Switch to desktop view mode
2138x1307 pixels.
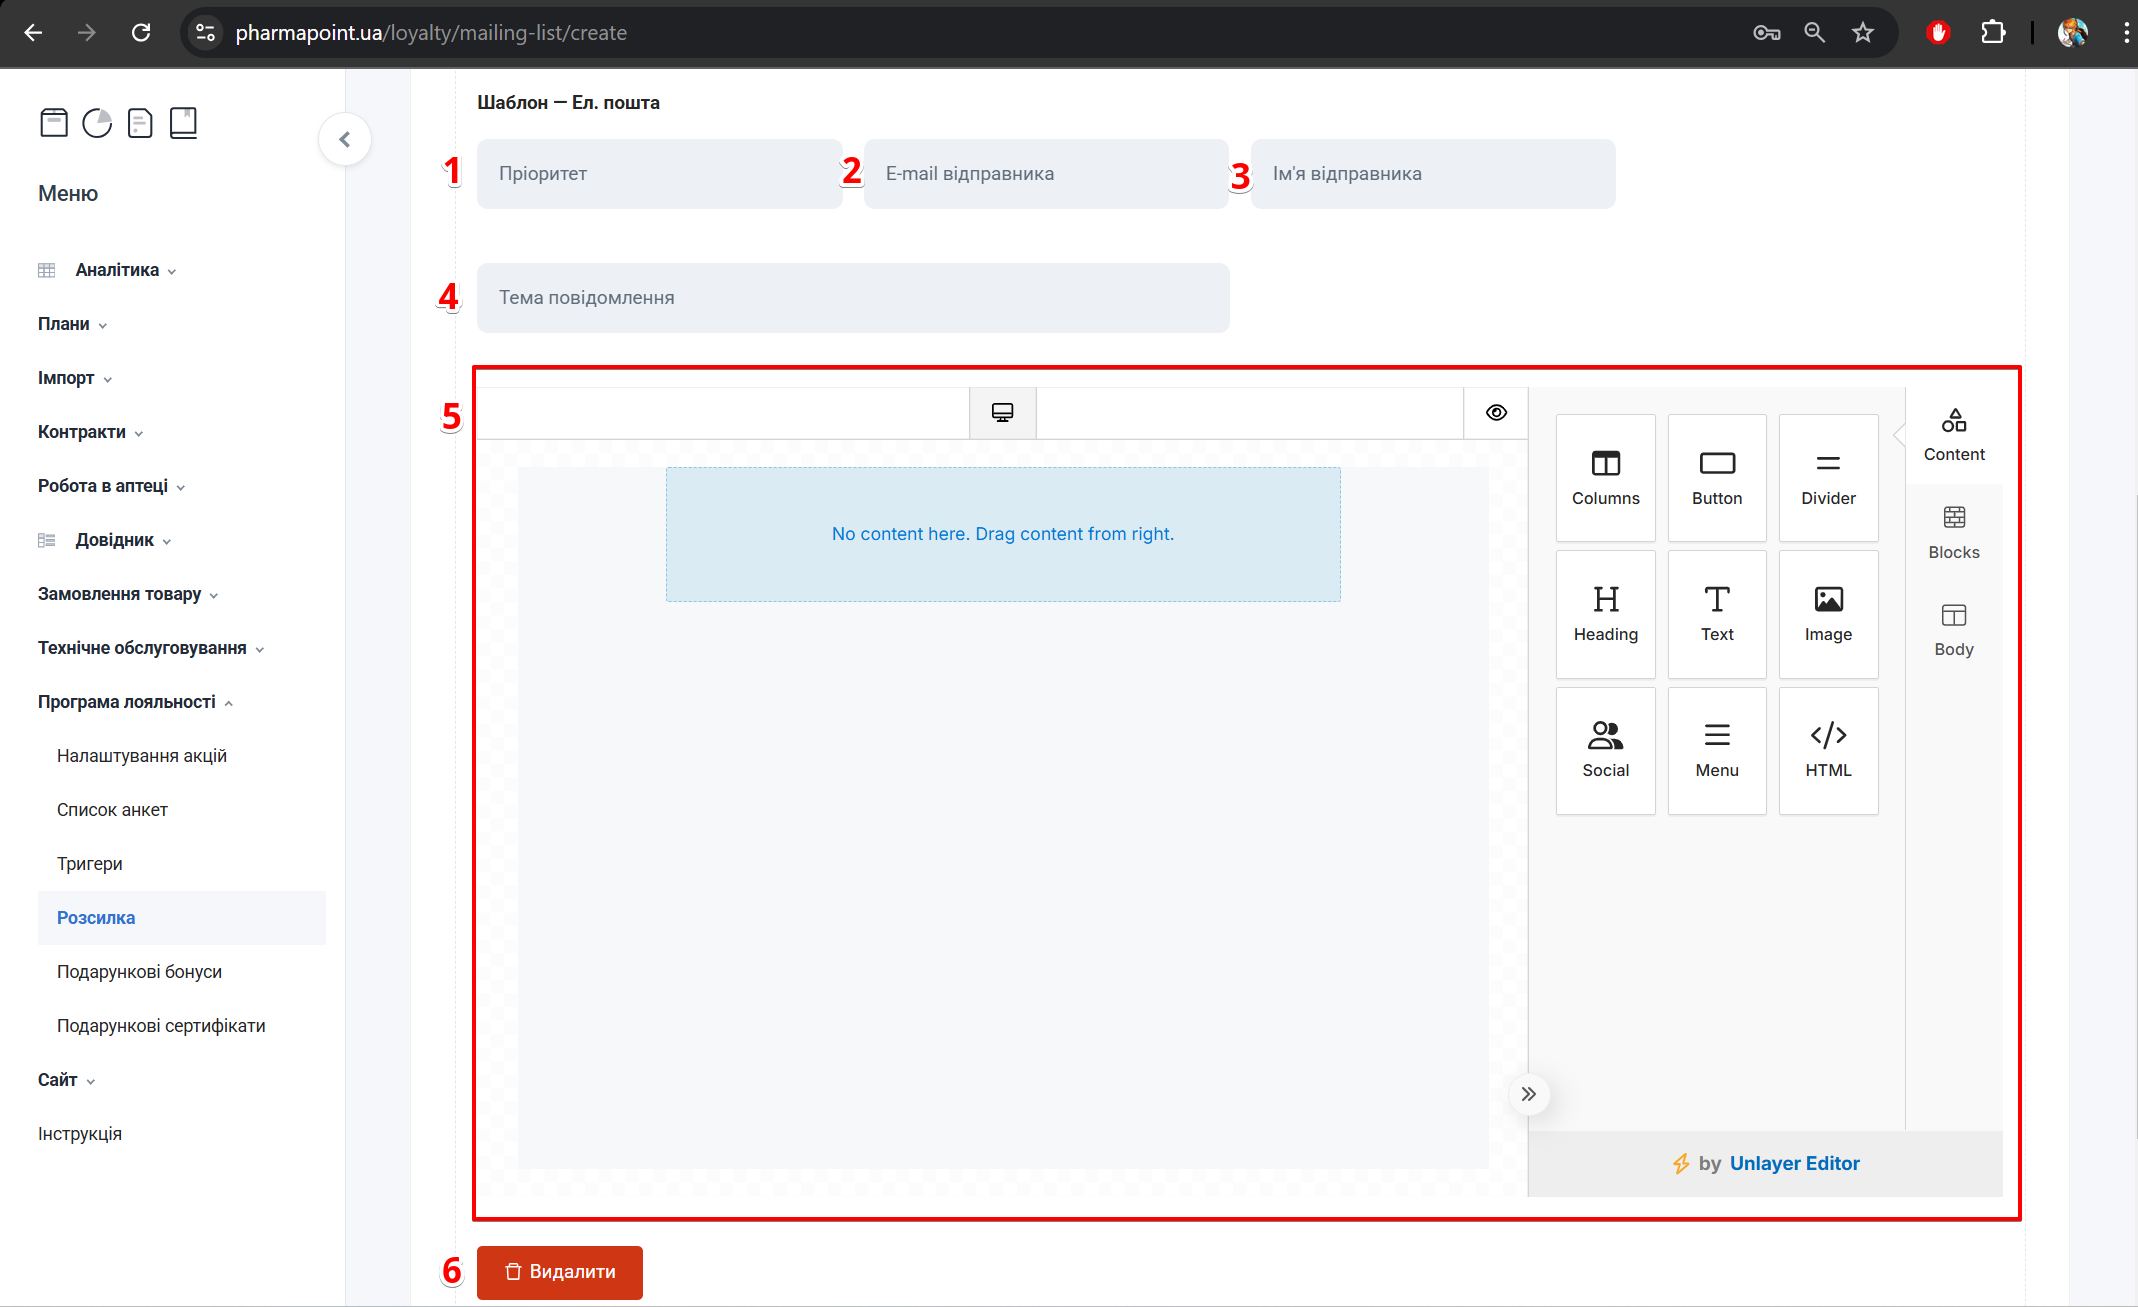click(1002, 413)
